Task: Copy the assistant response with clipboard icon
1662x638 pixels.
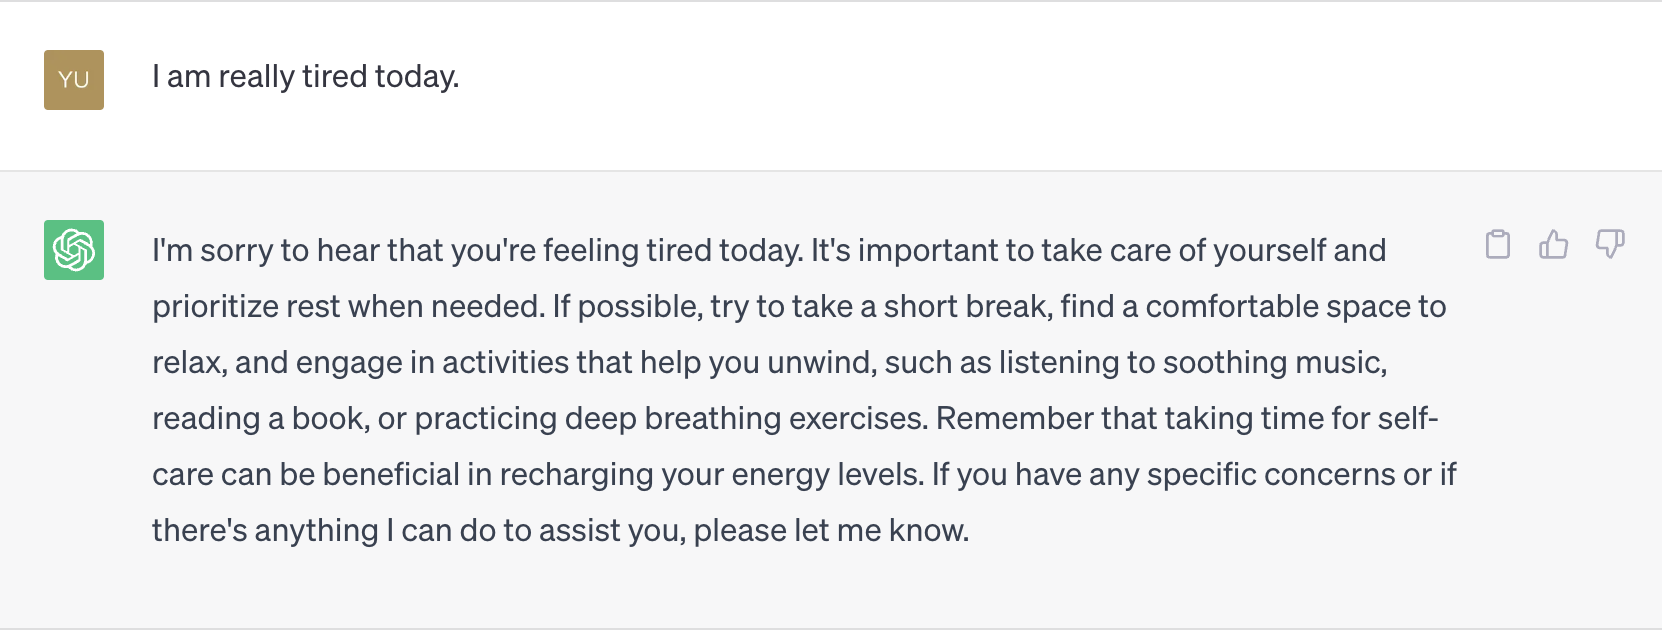Action: pos(1497,245)
